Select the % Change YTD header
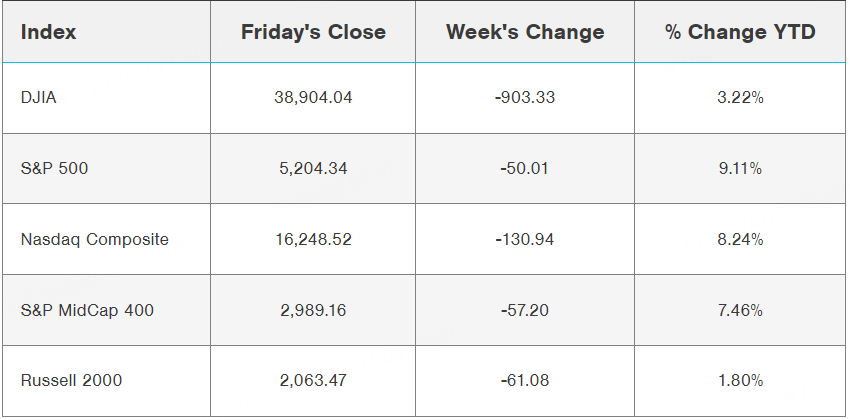The height and width of the screenshot is (420, 850). pos(740,32)
